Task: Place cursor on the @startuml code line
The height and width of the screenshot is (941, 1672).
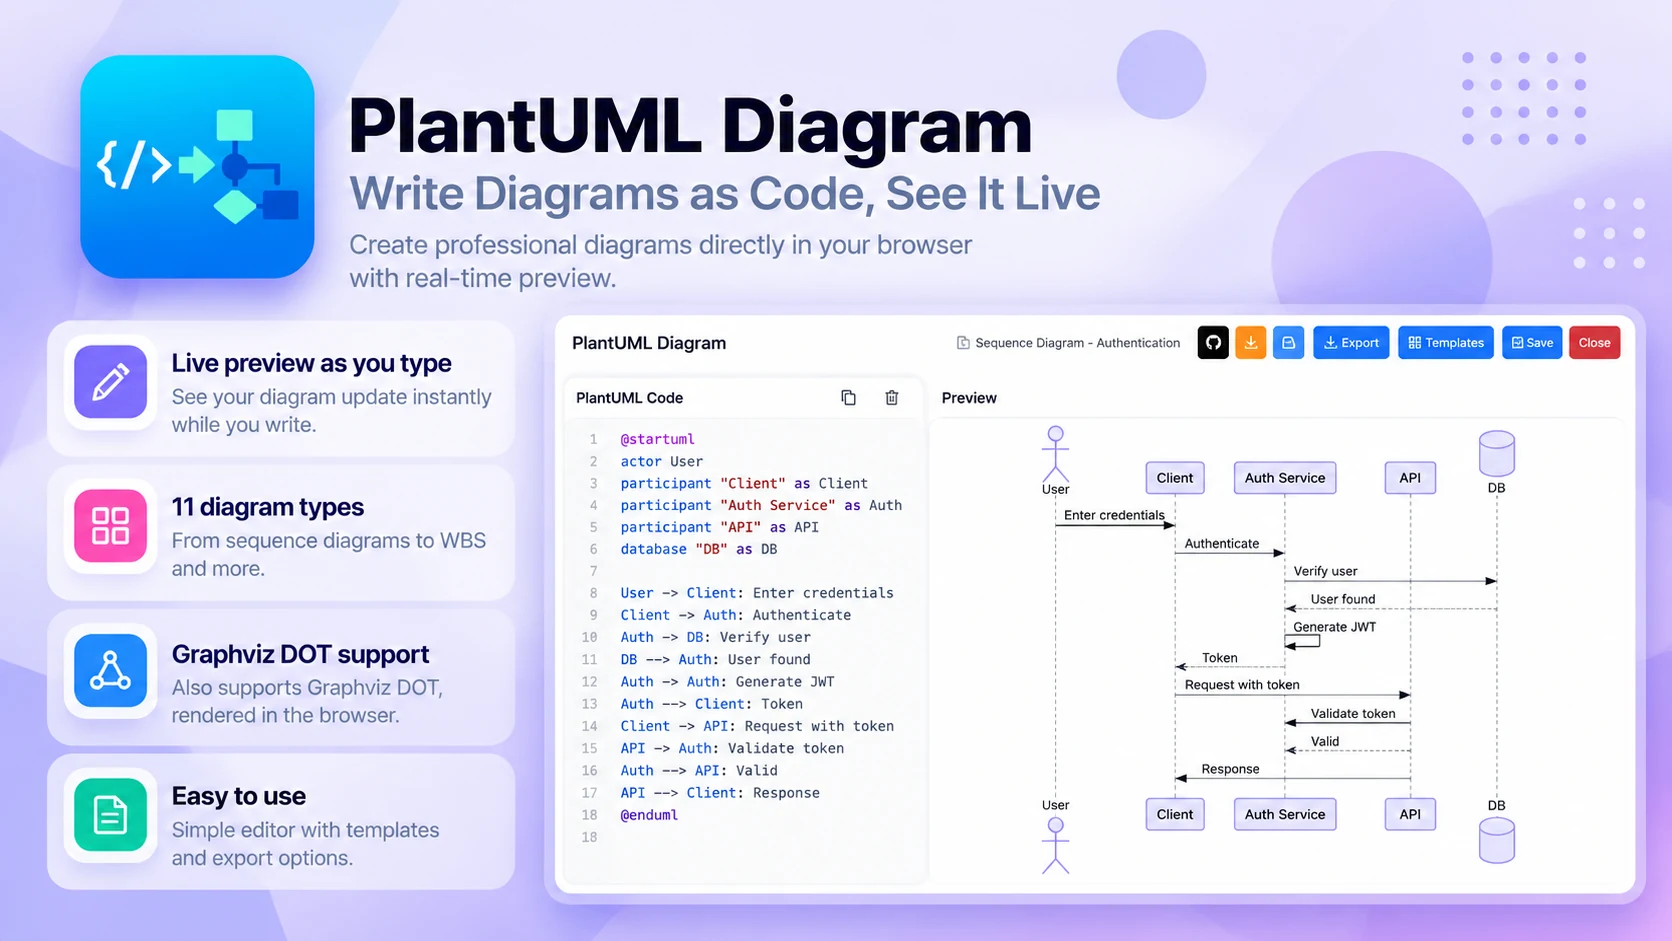Action: point(657,439)
